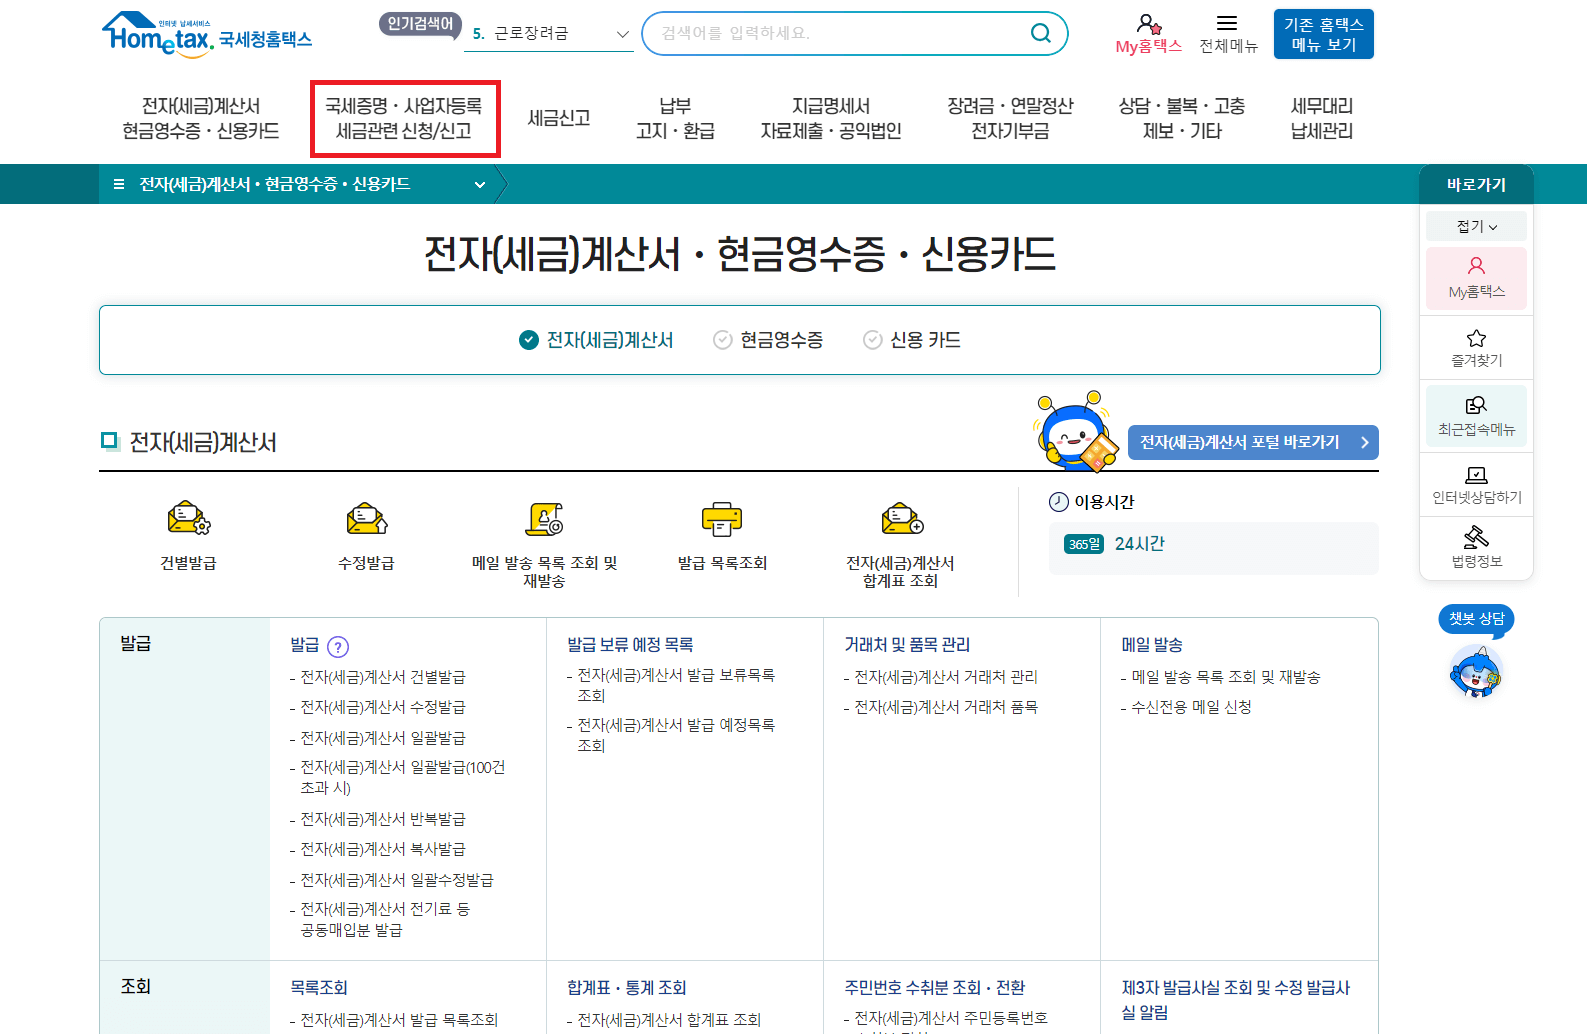Click the Hometax logo
Image resolution: width=1587 pixels, height=1034 pixels.
(207, 35)
